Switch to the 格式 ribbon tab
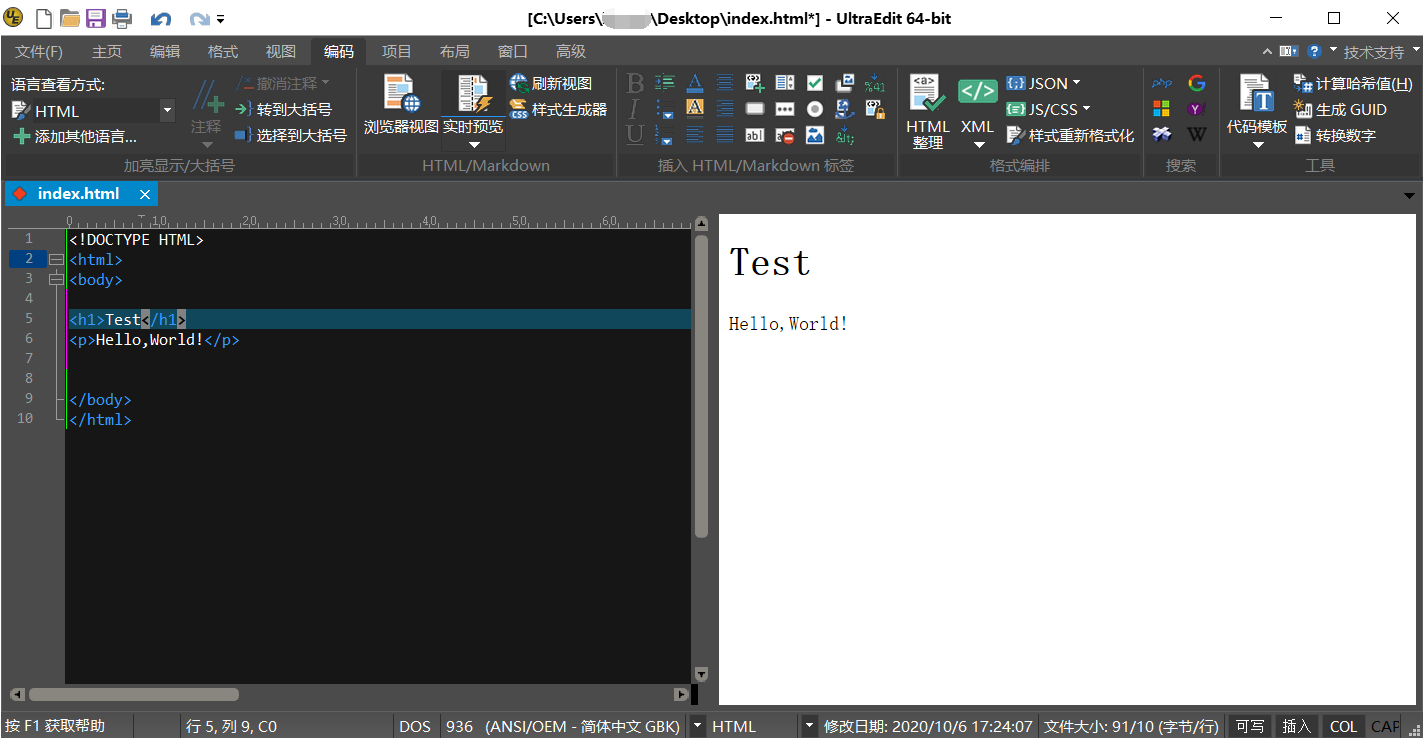 (x=223, y=52)
